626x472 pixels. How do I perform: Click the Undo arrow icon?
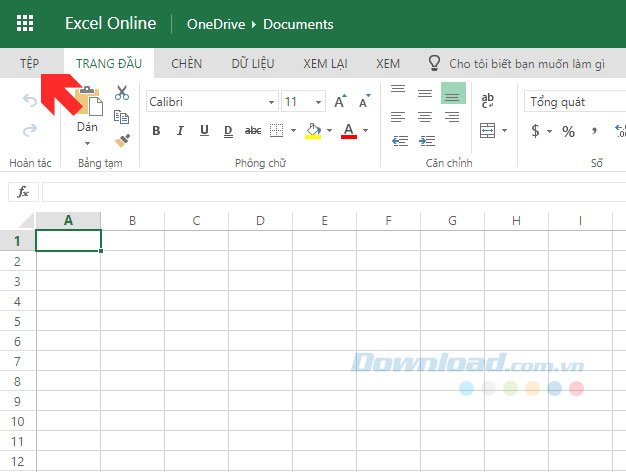click(30, 100)
